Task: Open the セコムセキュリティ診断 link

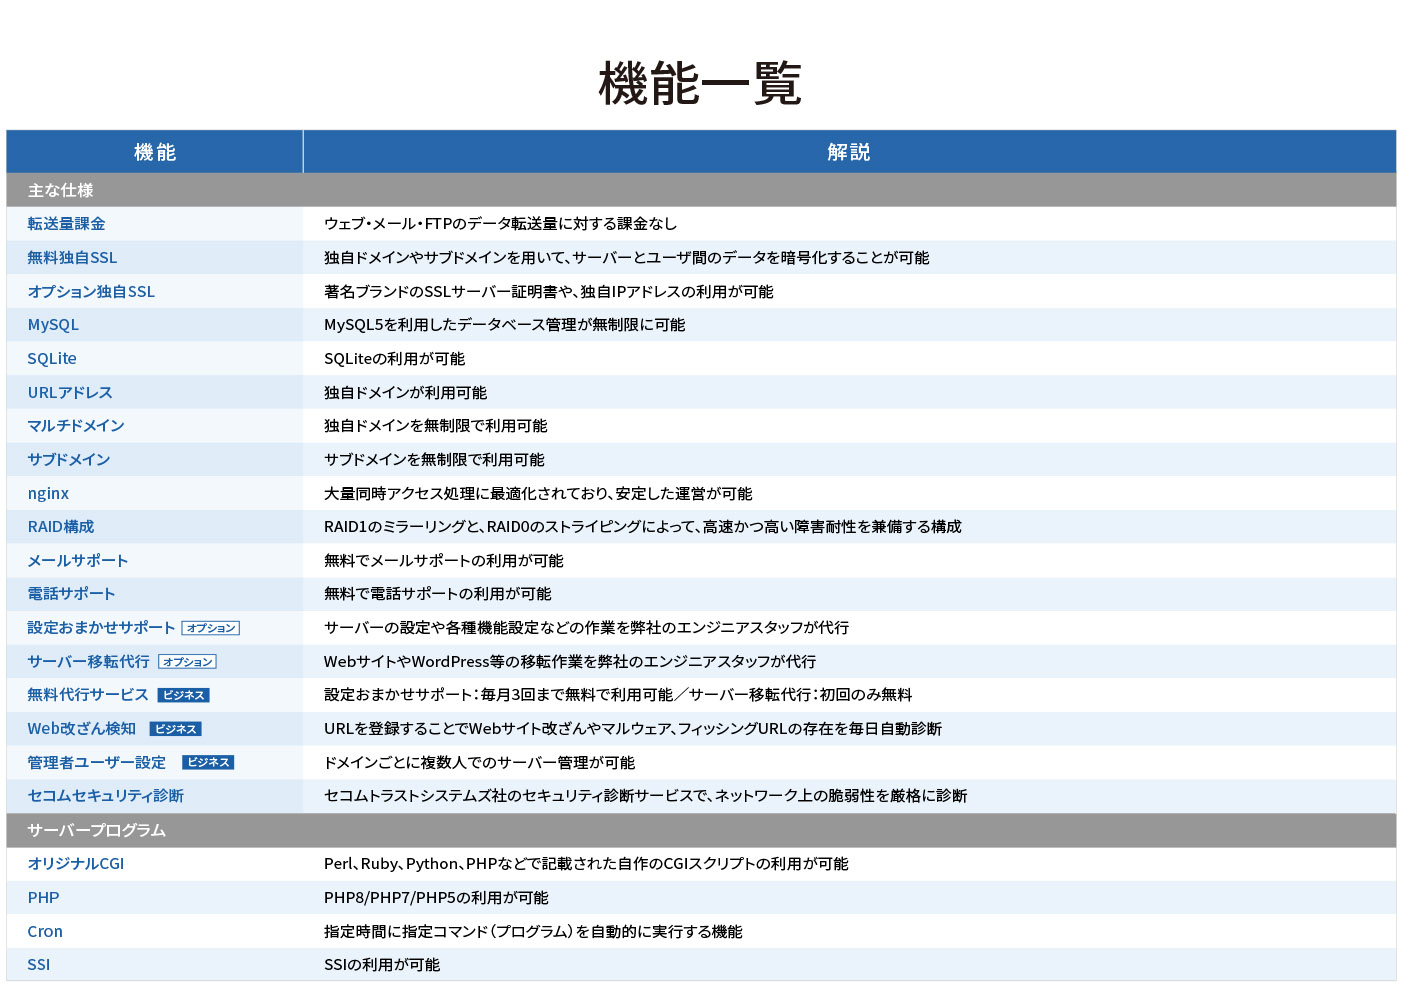Action: (105, 796)
